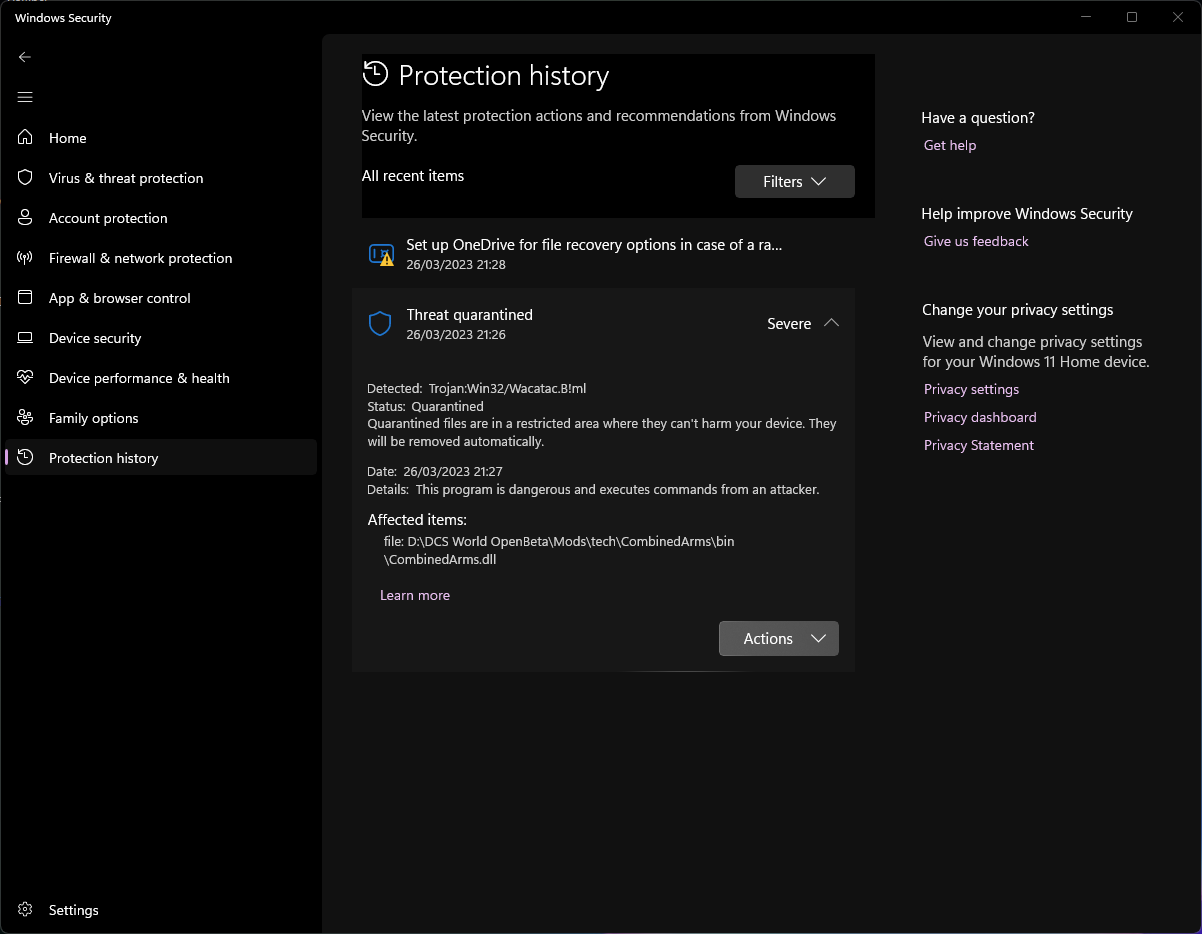Open Privacy dashboard link

(x=980, y=417)
